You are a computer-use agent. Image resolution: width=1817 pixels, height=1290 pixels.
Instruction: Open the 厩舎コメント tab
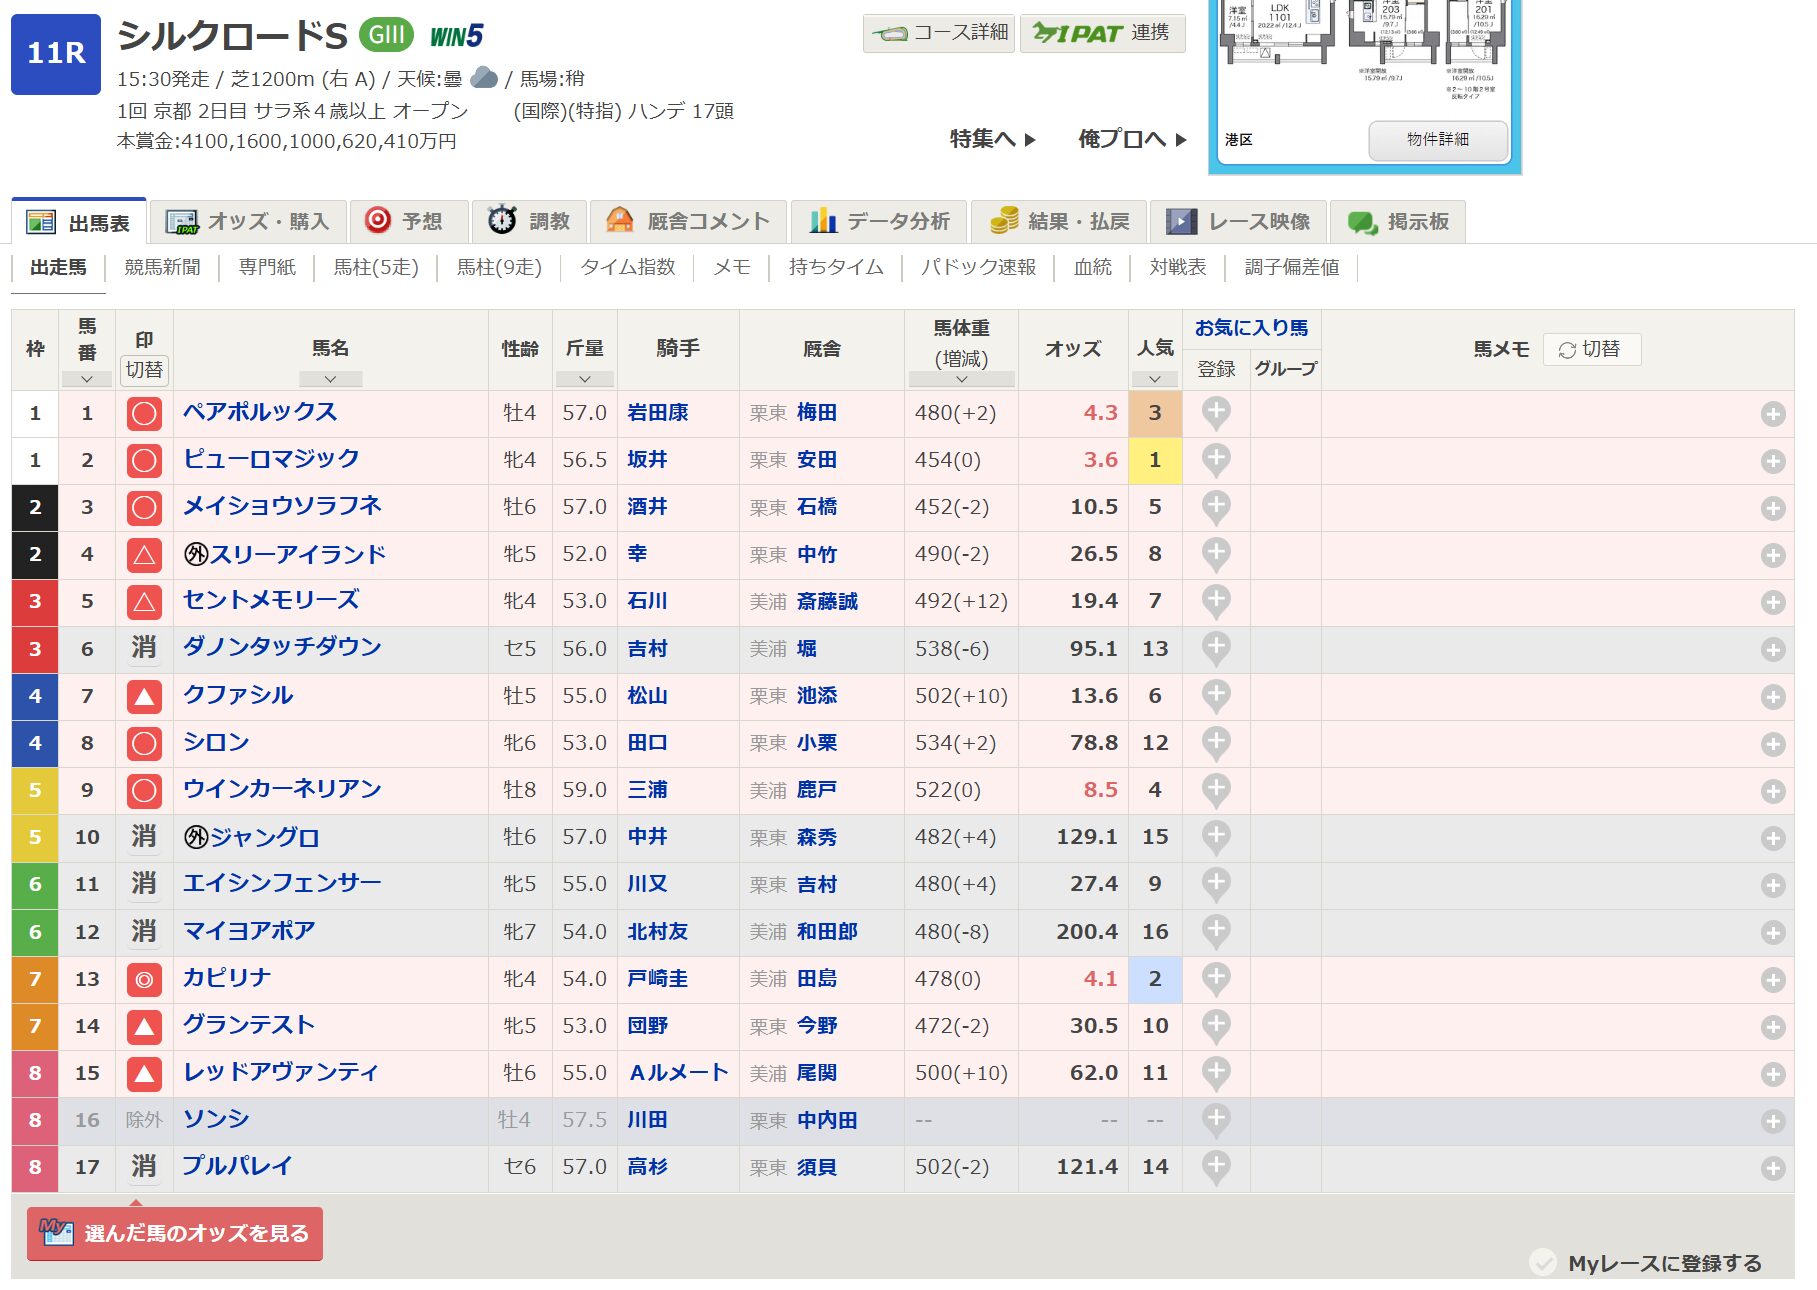pyautogui.click(x=689, y=222)
